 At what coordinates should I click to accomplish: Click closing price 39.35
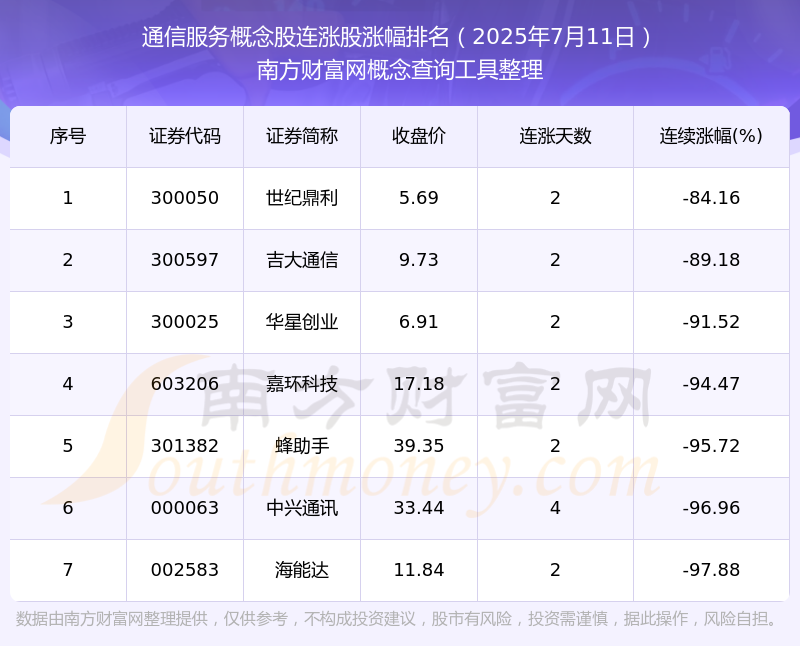[x=419, y=446]
